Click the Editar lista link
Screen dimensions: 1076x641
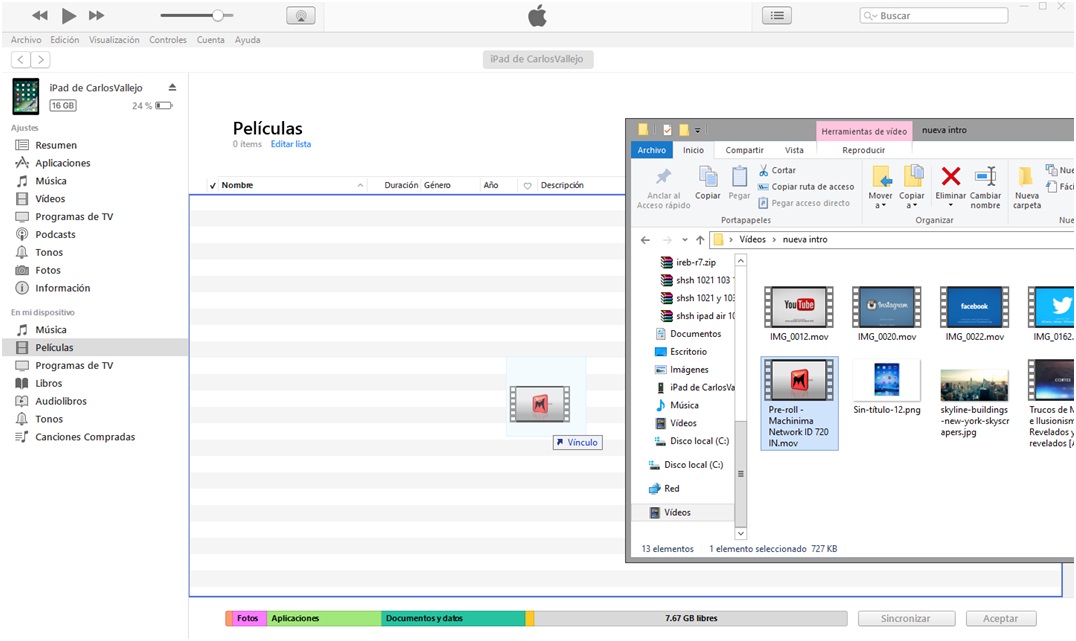290,144
